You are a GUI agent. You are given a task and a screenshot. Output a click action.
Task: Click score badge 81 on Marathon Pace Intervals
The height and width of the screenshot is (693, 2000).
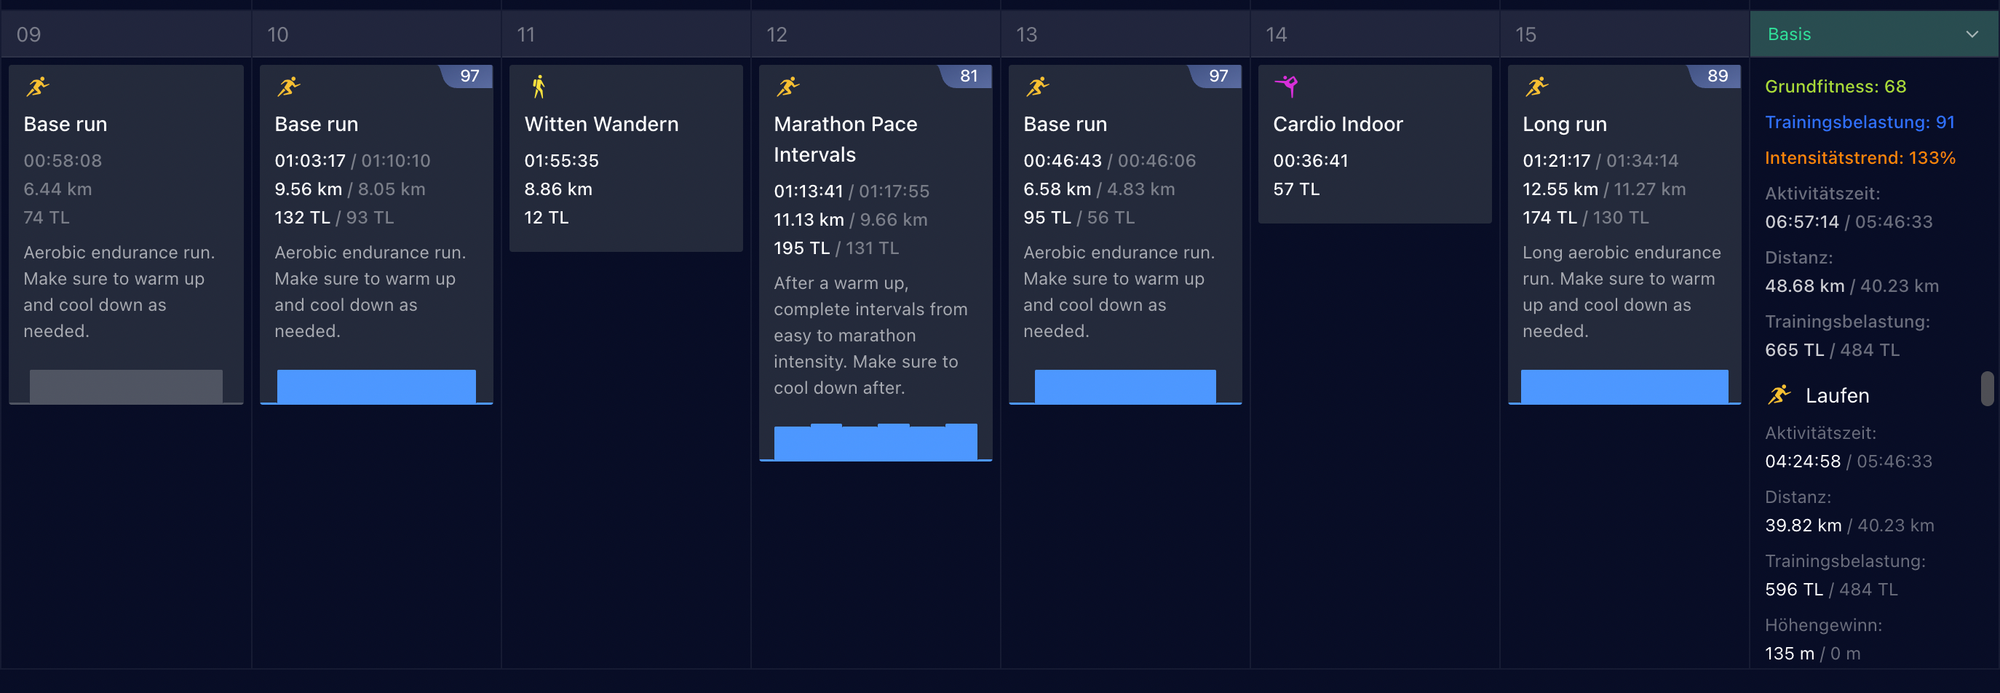[x=968, y=76]
